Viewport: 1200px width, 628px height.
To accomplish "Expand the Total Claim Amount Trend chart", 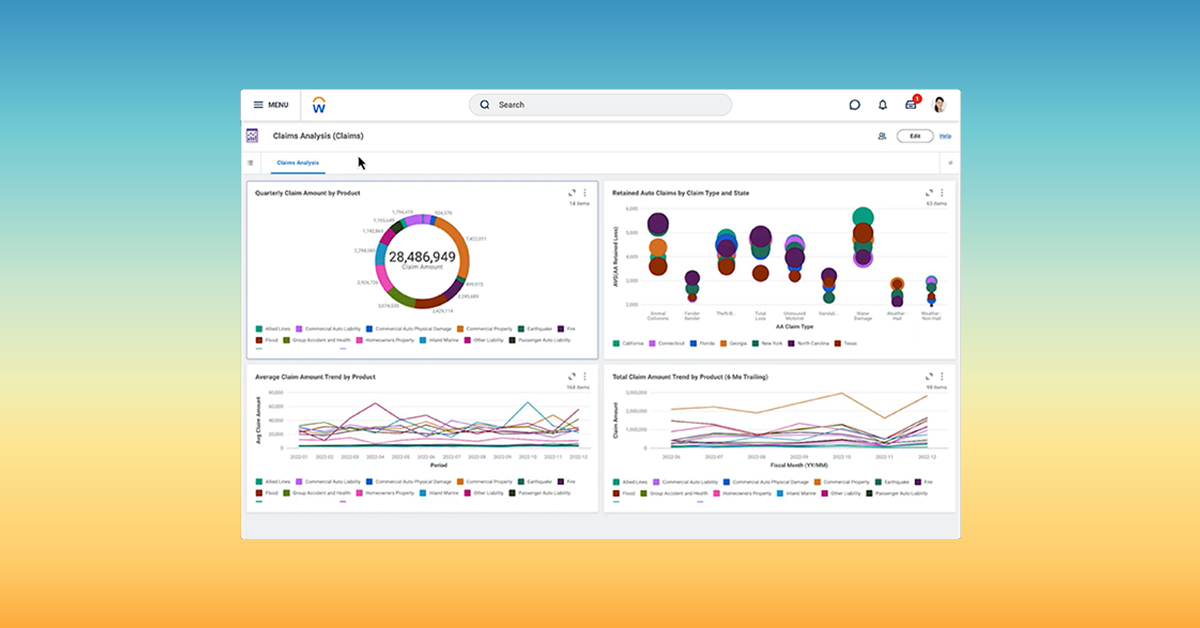I will tap(929, 376).
